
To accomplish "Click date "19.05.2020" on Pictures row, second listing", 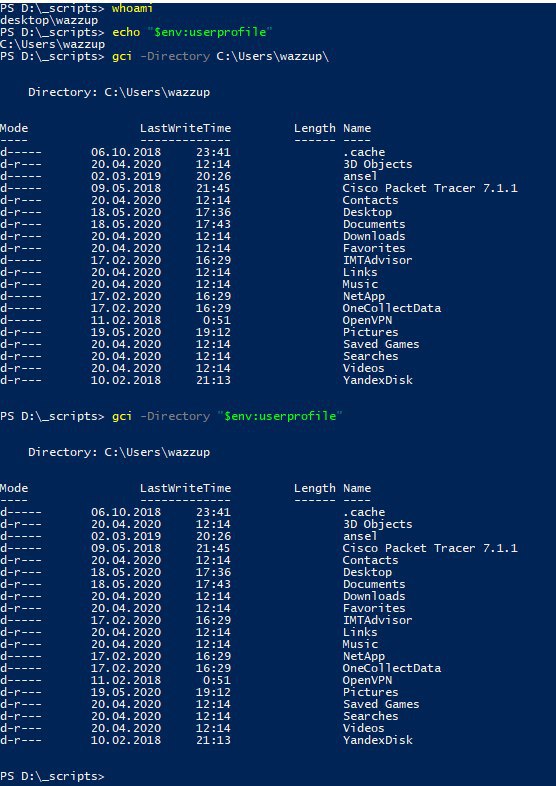I will tap(126, 693).
